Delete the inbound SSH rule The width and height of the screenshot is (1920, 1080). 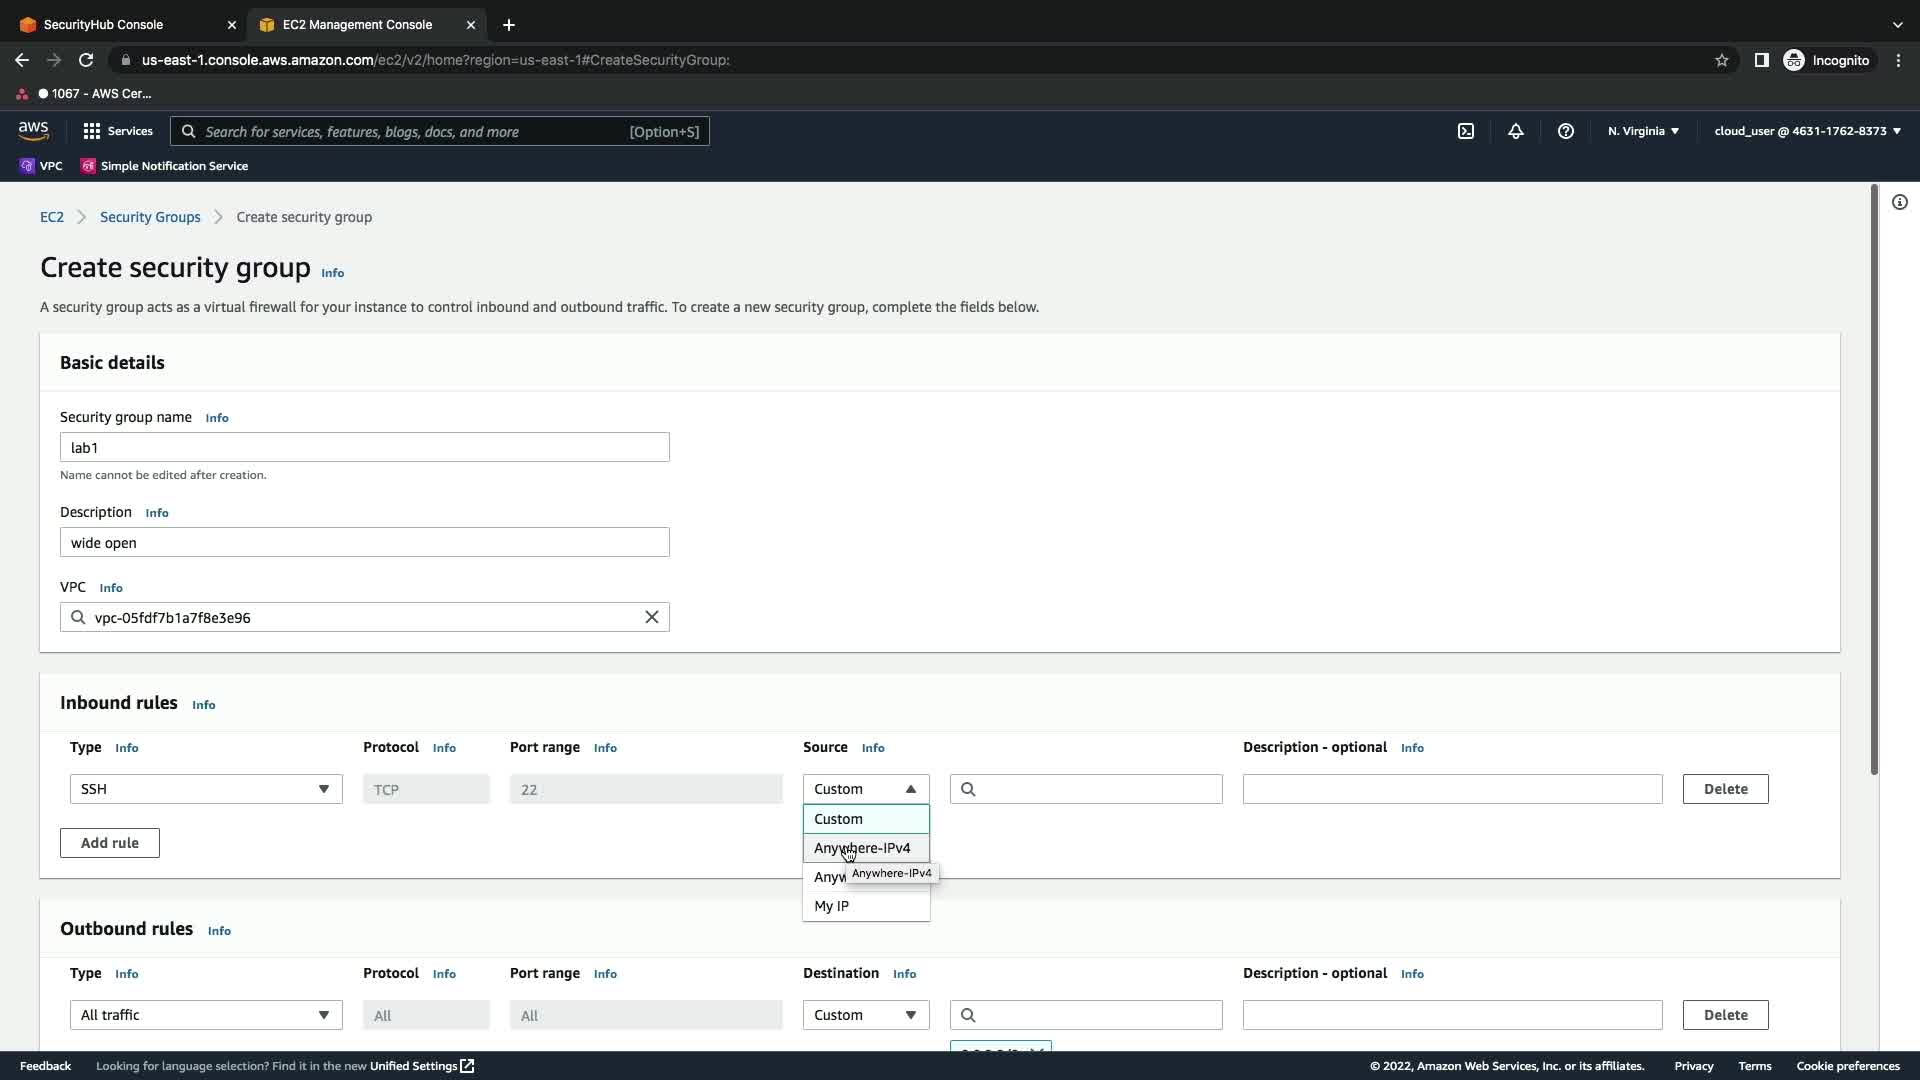tap(1724, 789)
